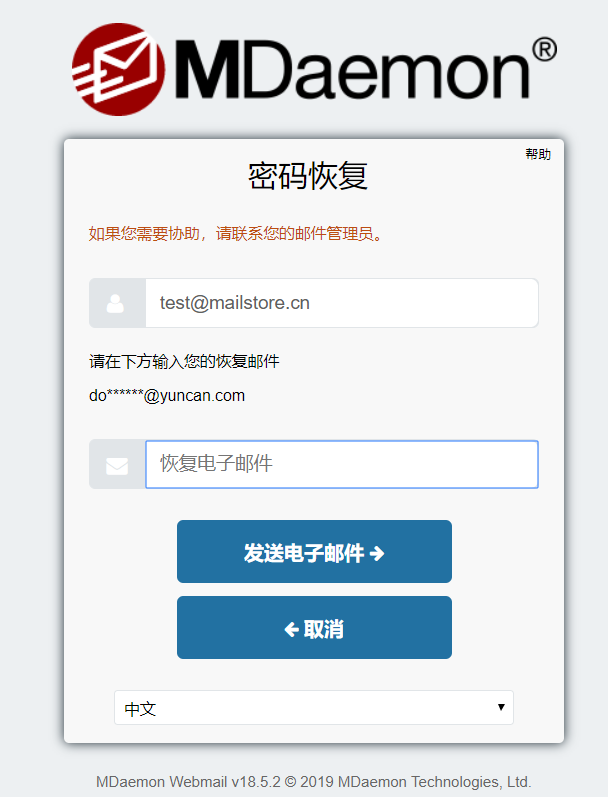Click the user silhouette icon
This screenshot has height=797, width=608.
pyautogui.click(x=115, y=303)
